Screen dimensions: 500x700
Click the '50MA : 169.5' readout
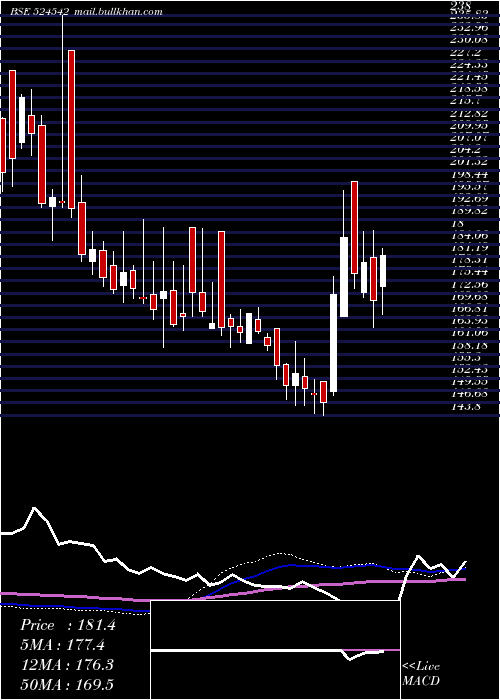(x=66, y=685)
